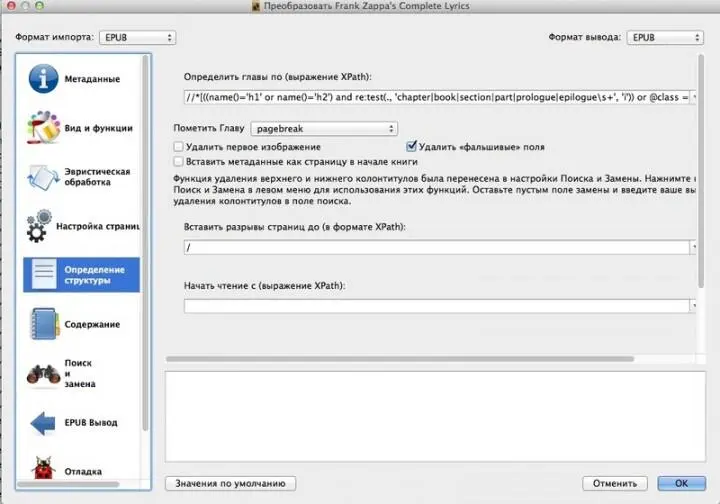Click Определить главы по XPath label

[x=277, y=77]
